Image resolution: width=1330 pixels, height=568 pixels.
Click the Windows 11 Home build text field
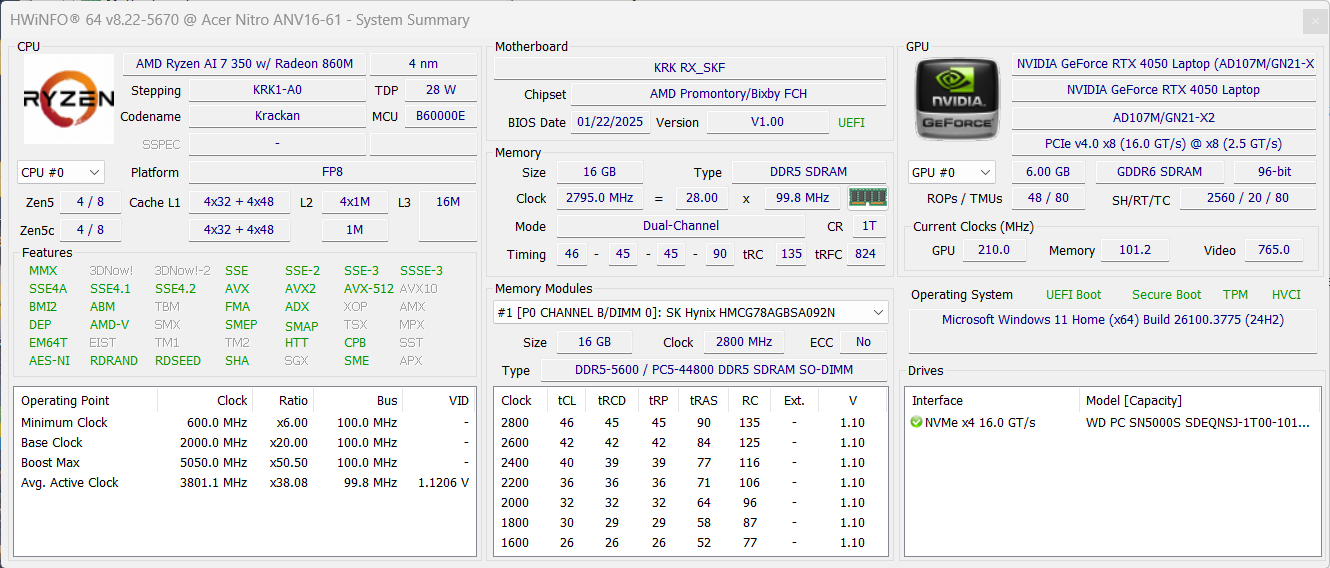tap(1113, 320)
